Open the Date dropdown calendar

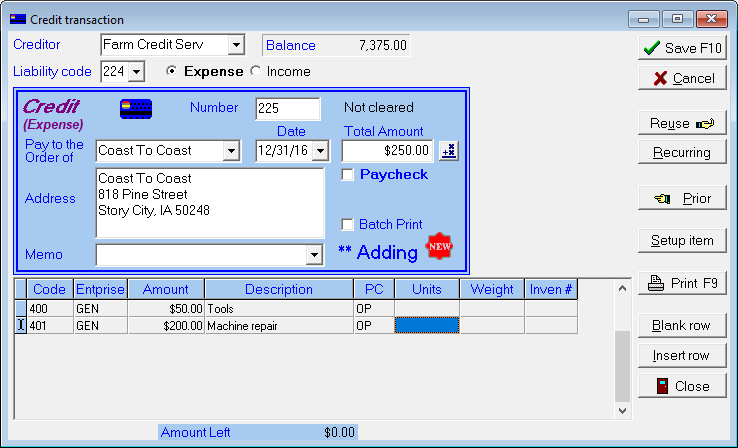(320, 150)
